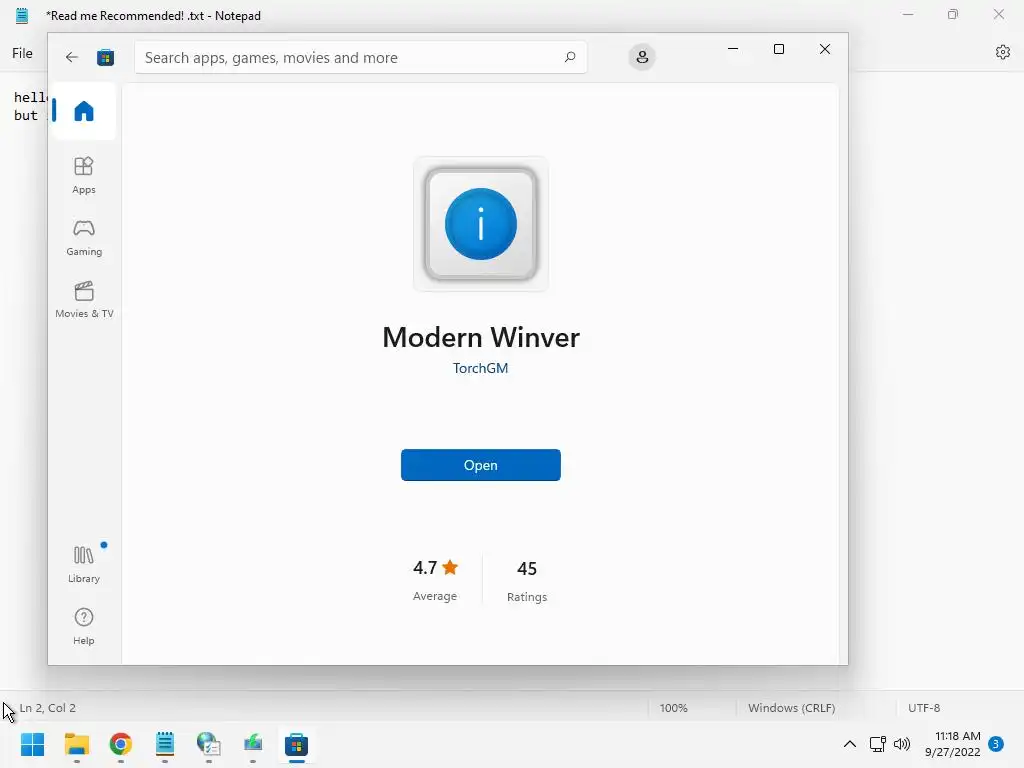Show hidden system tray icons
The height and width of the screenshot is (768, 1024).
(850, 744)
